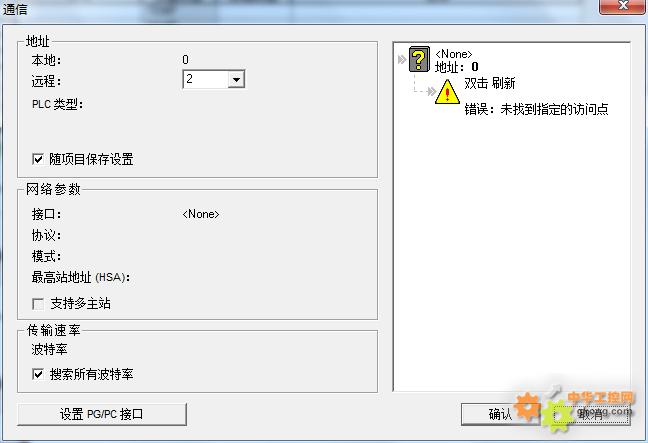Viewport: 648px width, 443px height.
Task: Click the 最高站地址 (HSA) label
Action: [81, 277]
